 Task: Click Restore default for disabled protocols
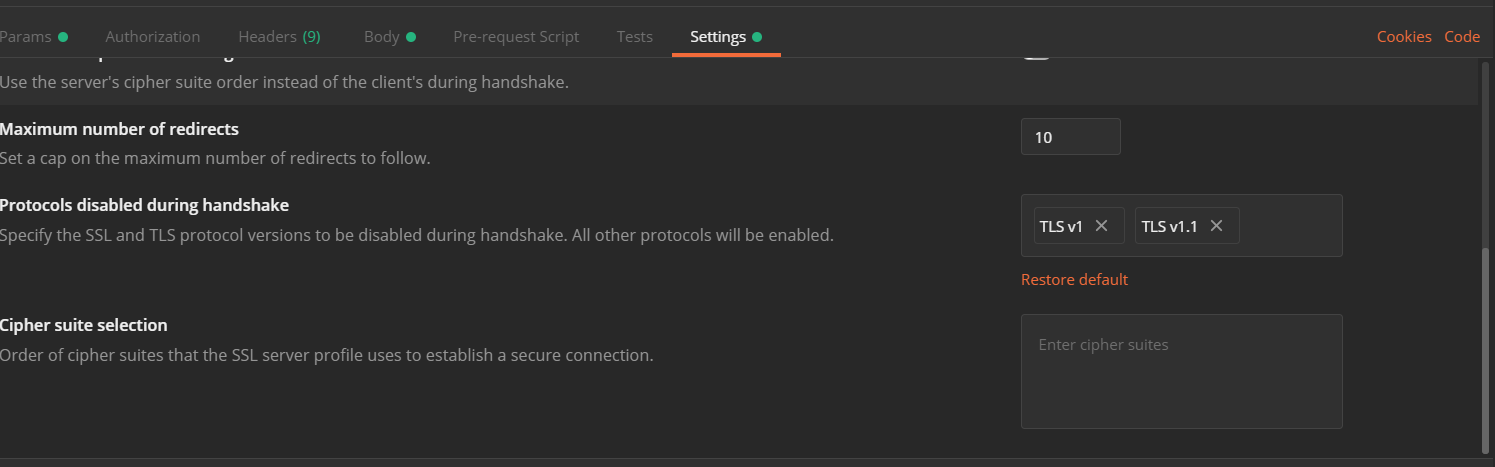[1074, 280]
